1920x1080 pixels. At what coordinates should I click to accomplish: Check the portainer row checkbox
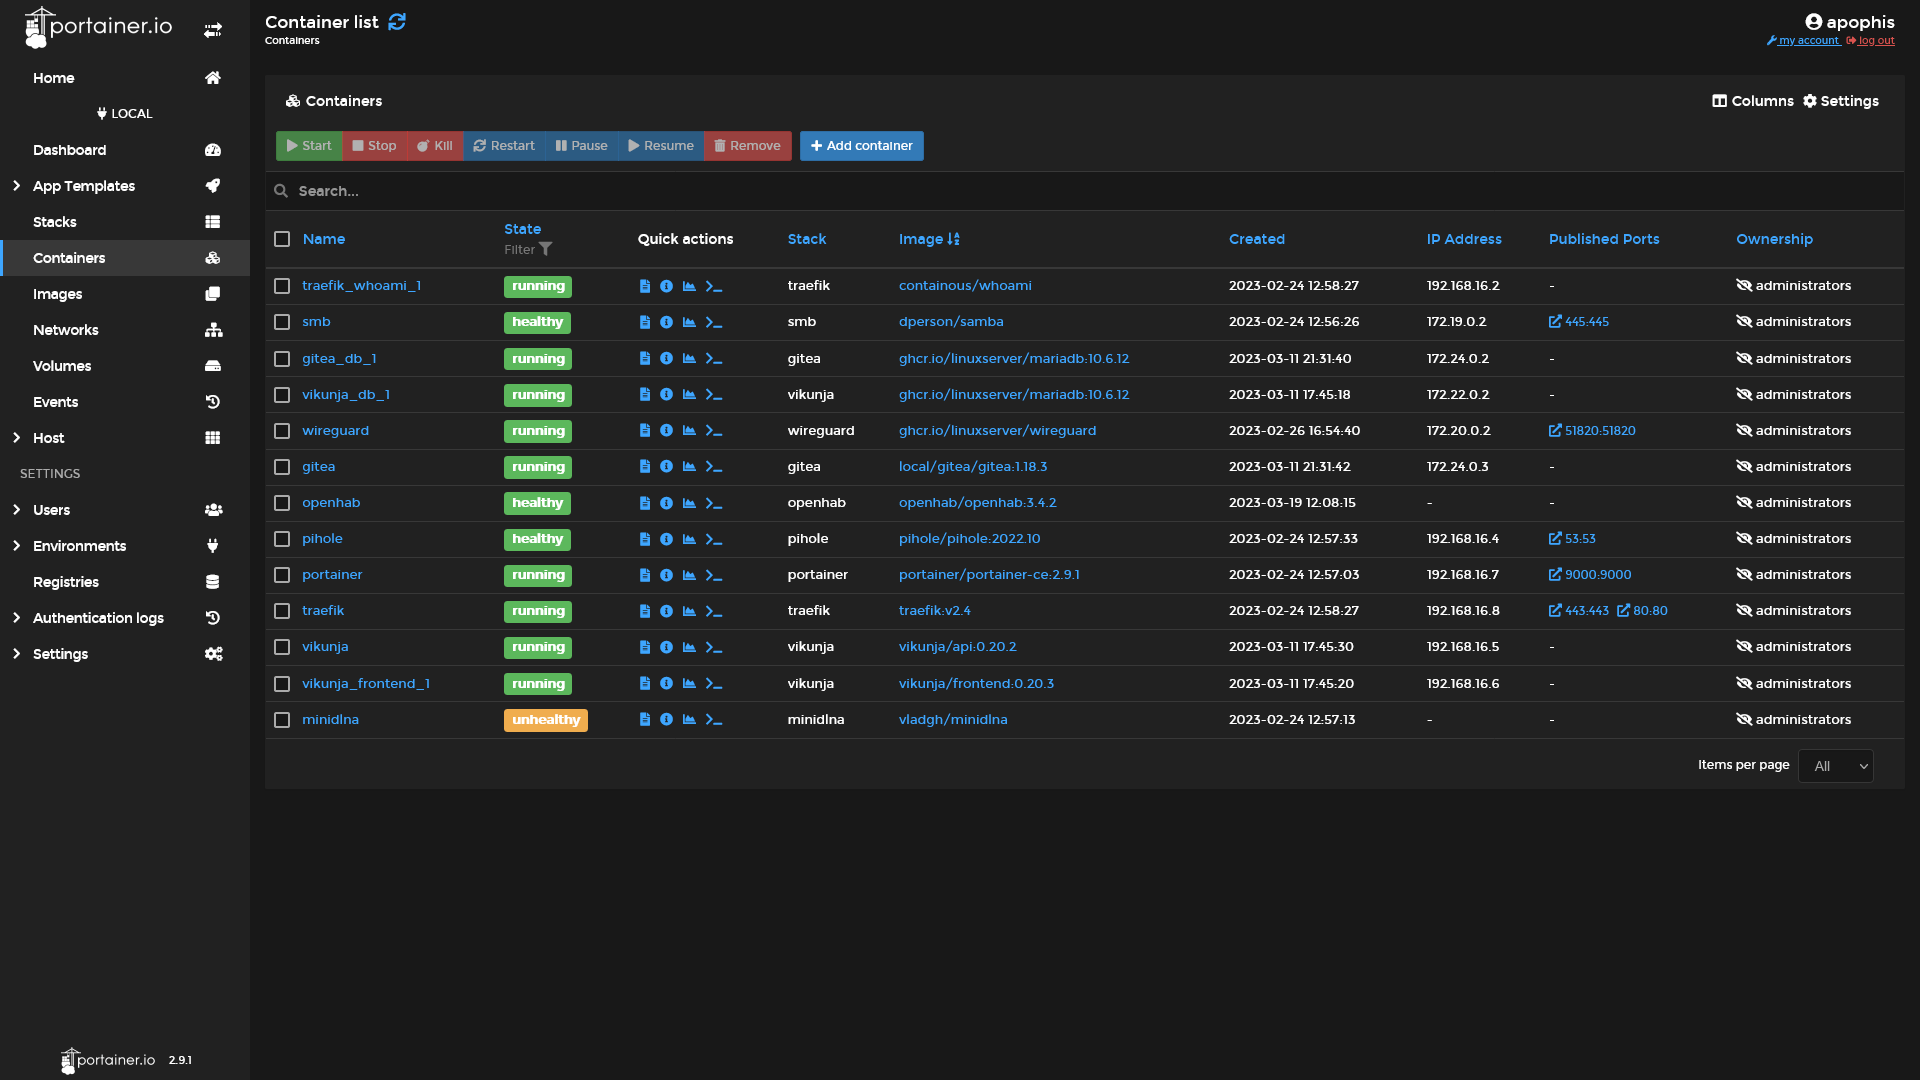[x=282, y=575]
